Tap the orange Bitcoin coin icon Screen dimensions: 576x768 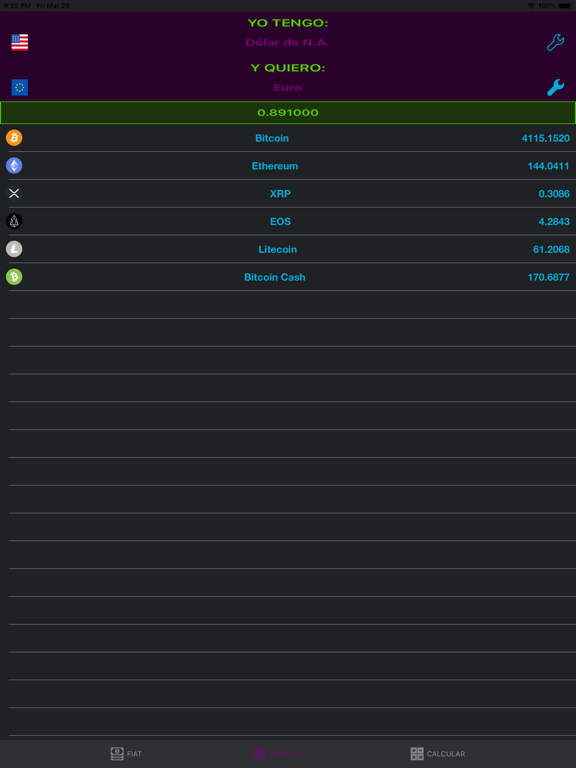[14, 138]
